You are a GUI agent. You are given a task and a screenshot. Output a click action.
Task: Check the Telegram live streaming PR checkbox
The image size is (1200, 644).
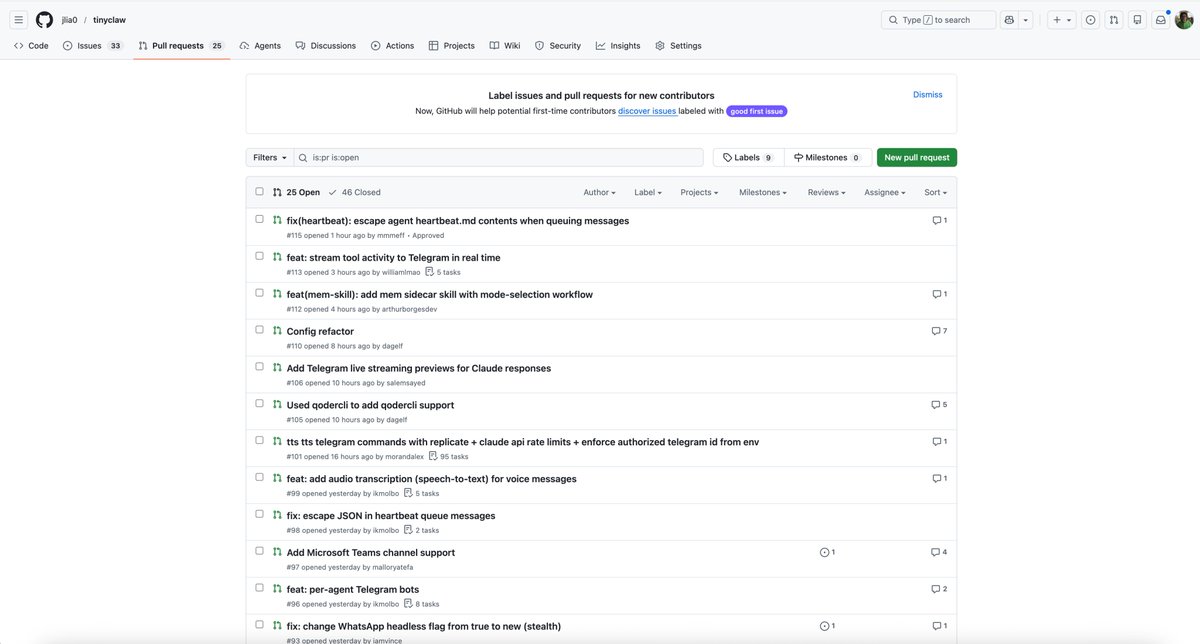[x=259, y=367]
